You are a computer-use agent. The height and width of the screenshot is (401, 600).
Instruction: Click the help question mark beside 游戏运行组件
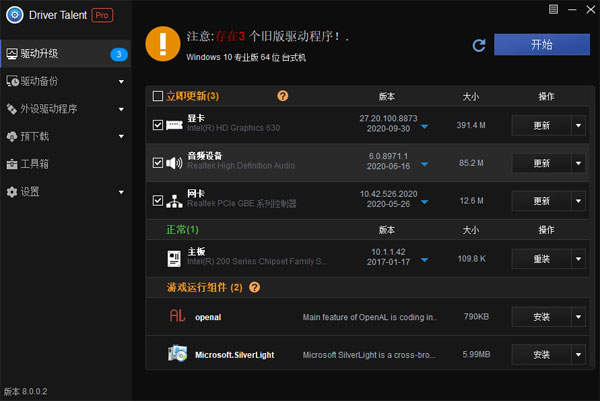click(254, 287)
